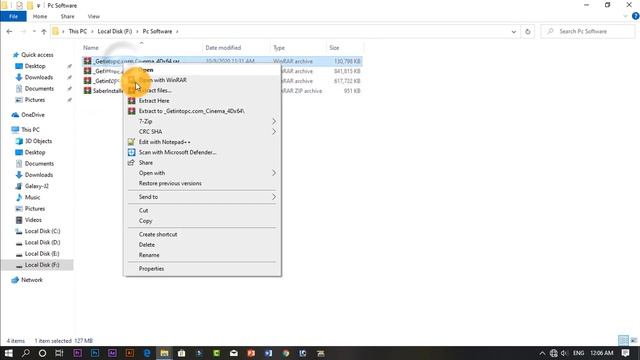
Task: Click Delete in the context menu
Action: click(147, 244)
